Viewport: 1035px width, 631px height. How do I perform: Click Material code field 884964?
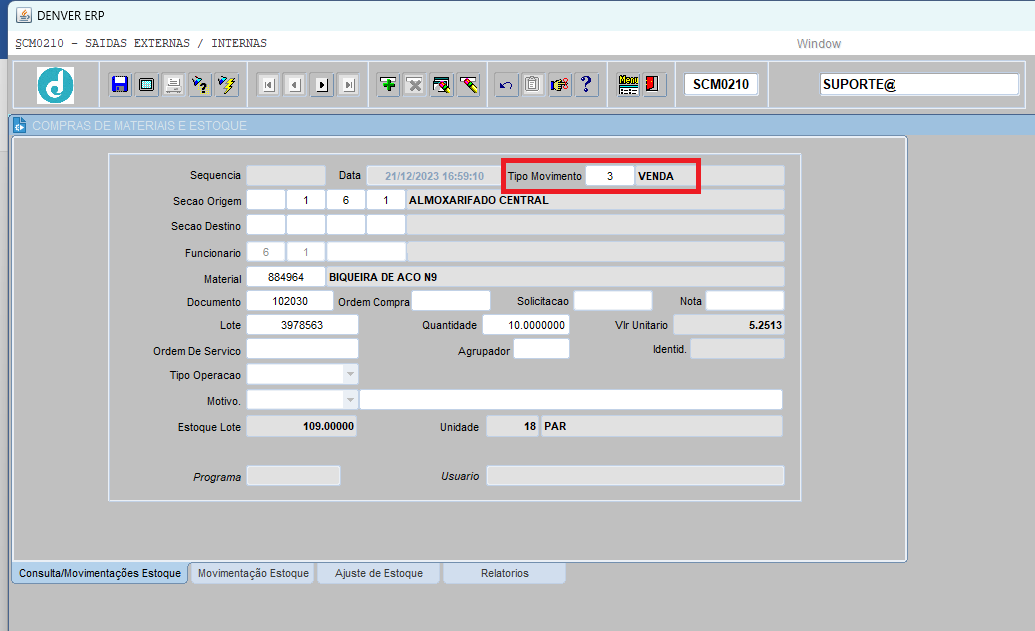point(286,277)
